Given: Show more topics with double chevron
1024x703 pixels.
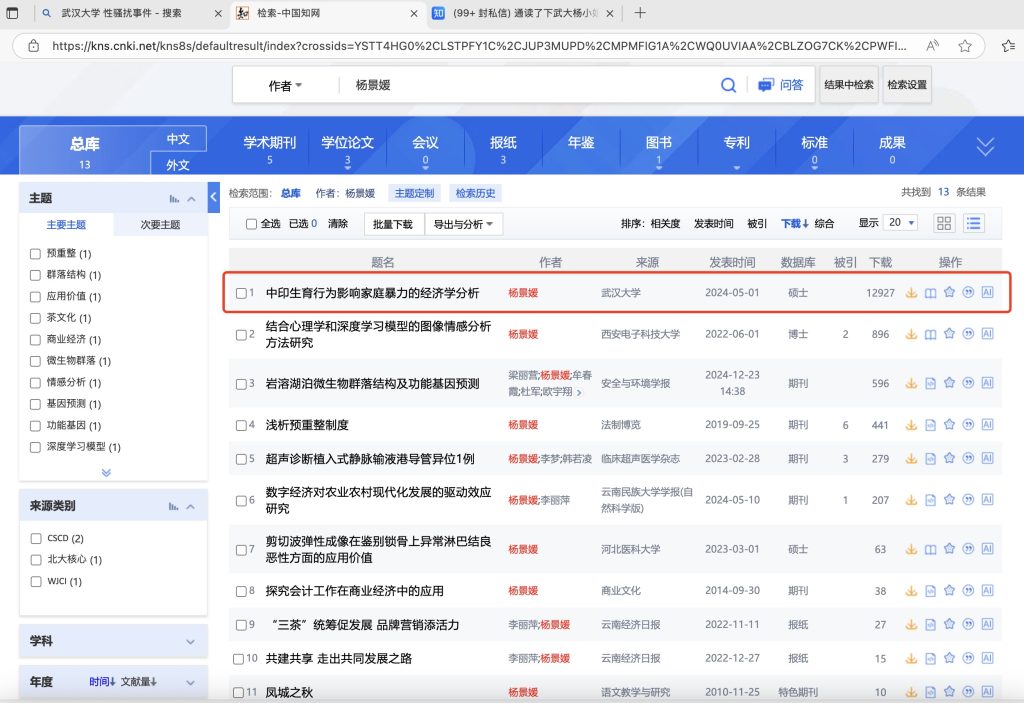Looking at the screenshot, I should [106, 472].
